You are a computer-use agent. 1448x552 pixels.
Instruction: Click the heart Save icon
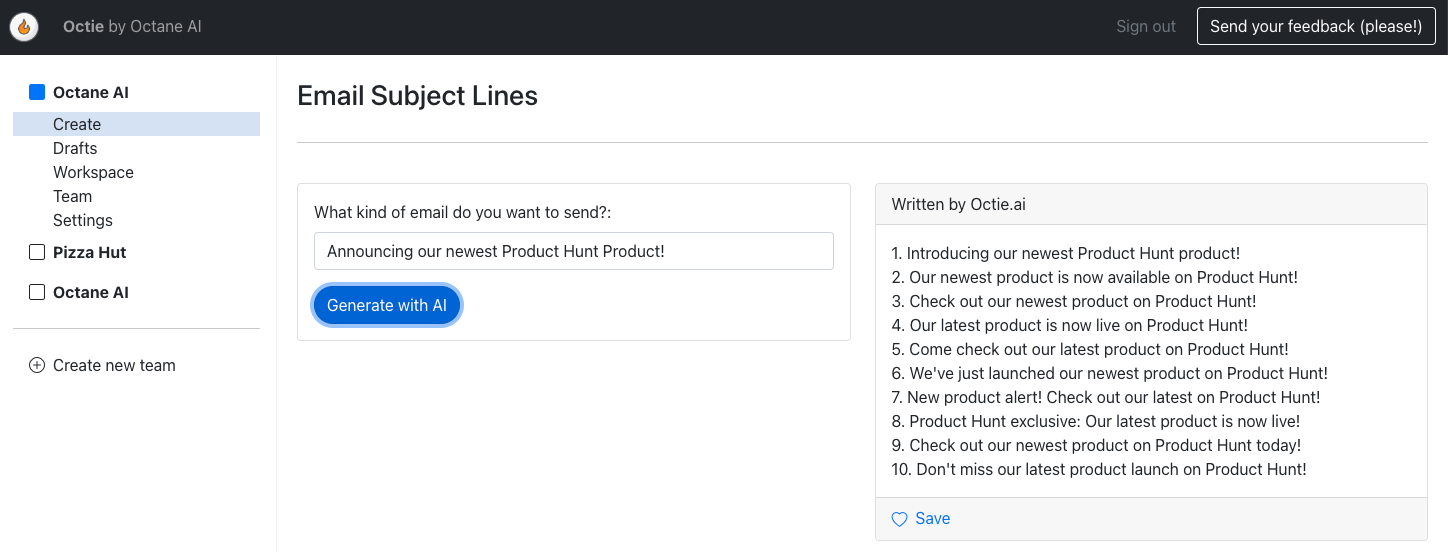point(899,519)
